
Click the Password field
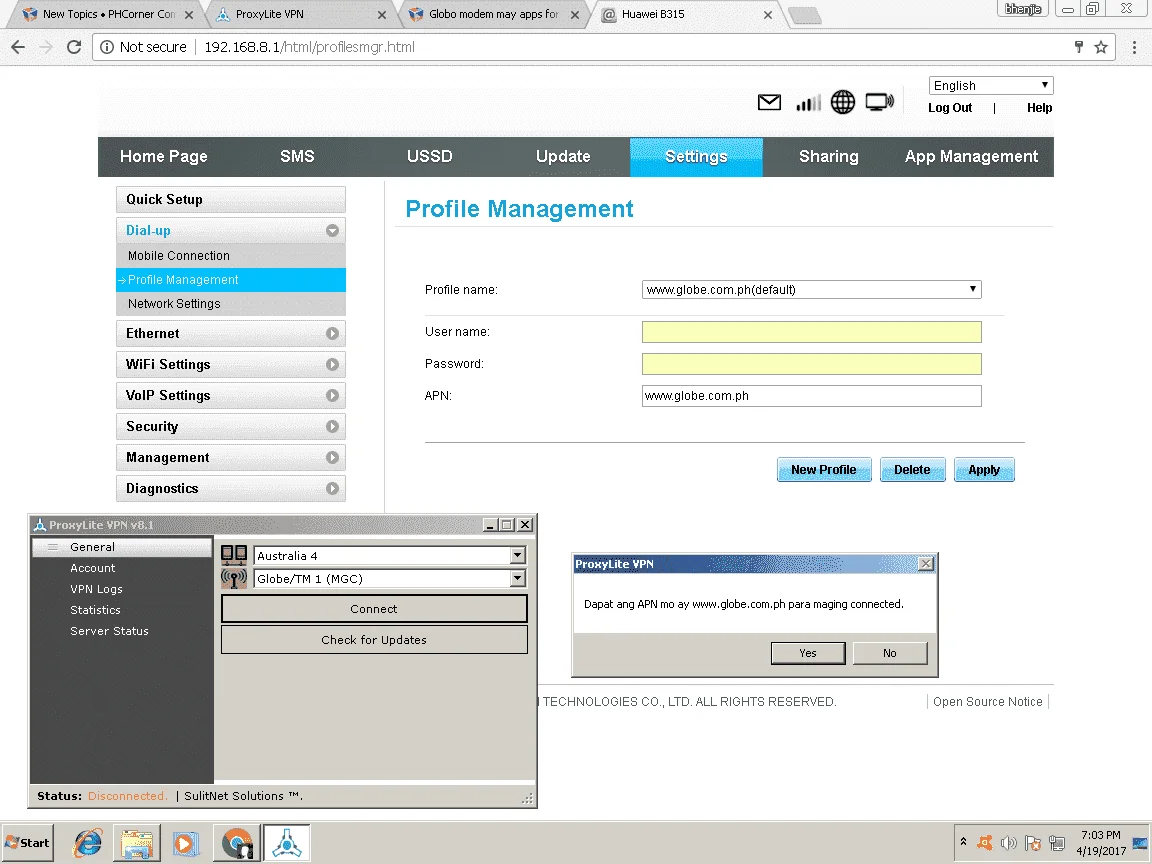[811, 364]
